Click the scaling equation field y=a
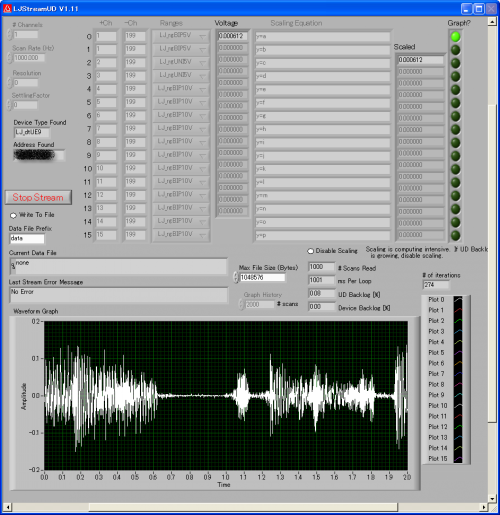The height and width of the screenshot is (515, 500). pos(322,36)
